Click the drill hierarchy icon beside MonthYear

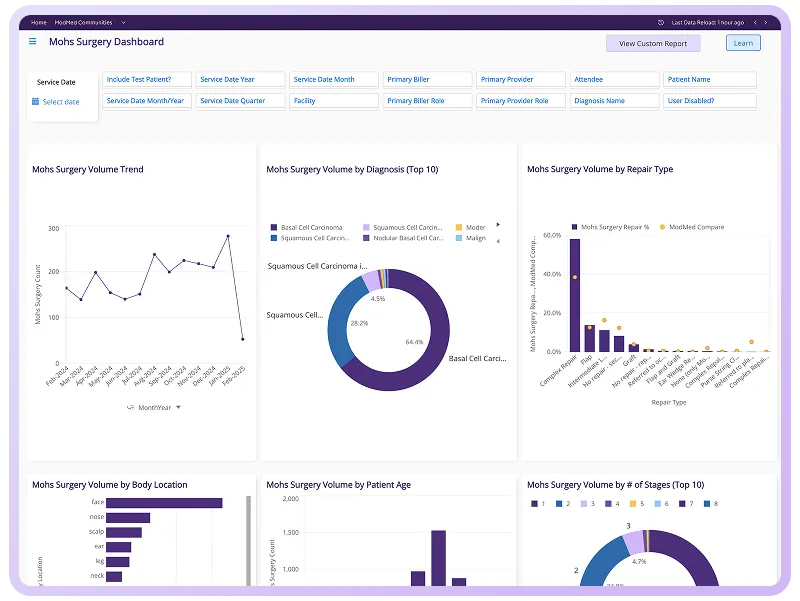coord(130,407)
